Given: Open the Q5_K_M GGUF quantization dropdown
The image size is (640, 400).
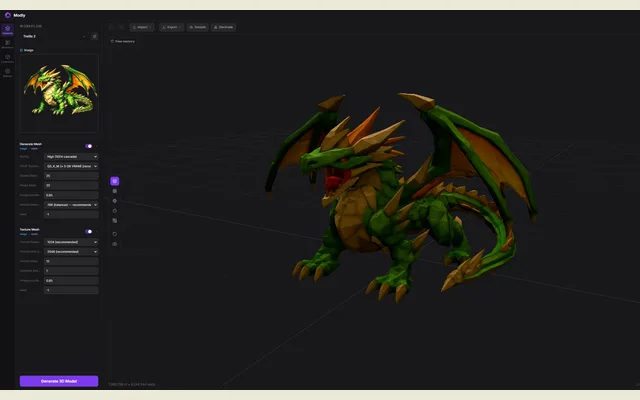Looking at the screenshot, I should 71,166.
